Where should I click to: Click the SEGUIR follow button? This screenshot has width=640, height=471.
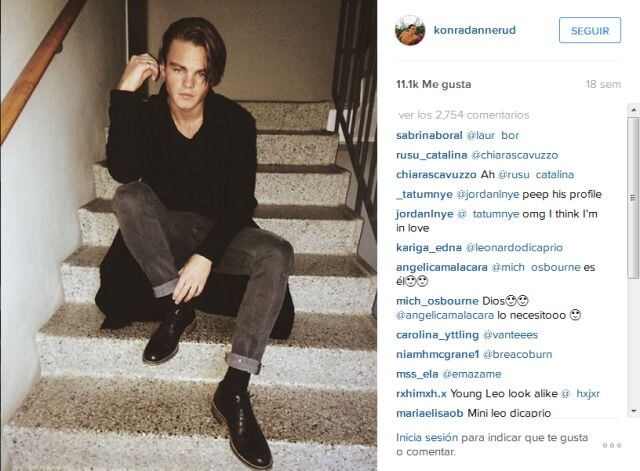coord(590,30)
